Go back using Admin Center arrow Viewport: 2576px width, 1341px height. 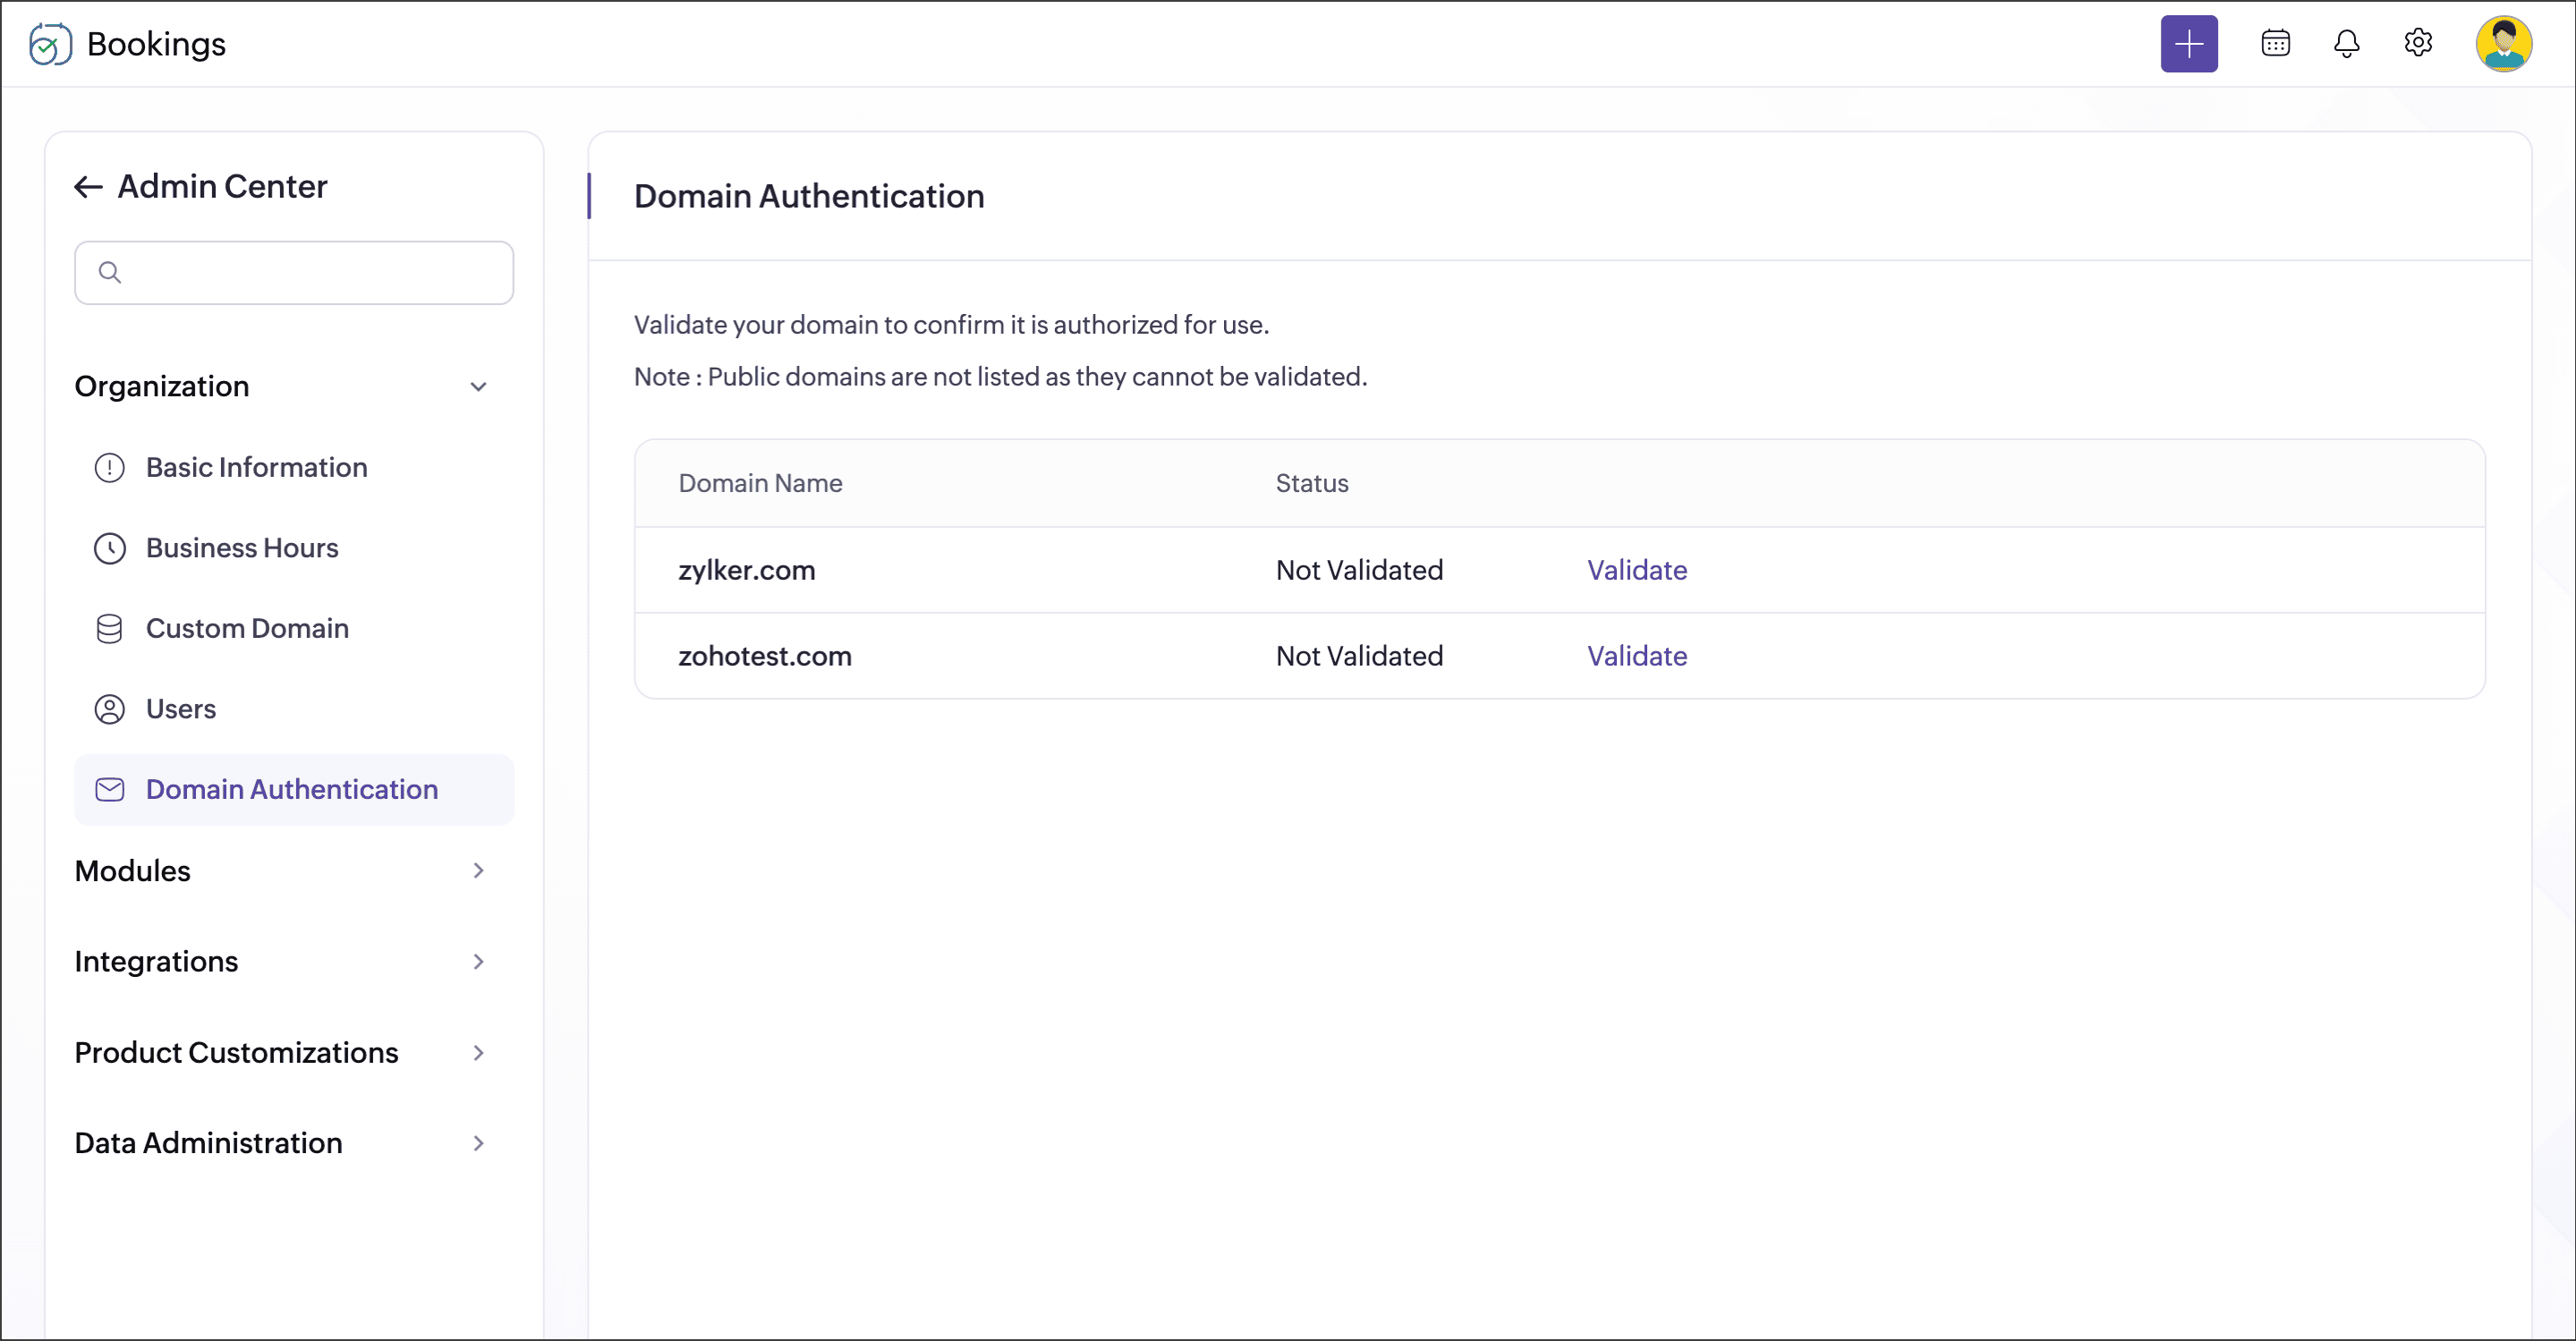pyautogui.click(x=88, y=187)
